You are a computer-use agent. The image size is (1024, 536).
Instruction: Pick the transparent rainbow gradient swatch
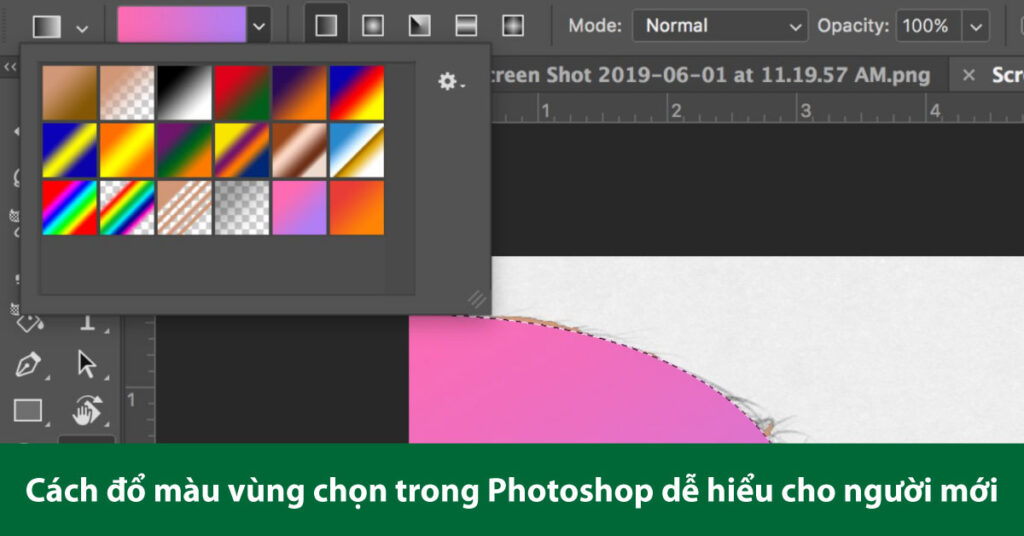pos(127,208)
